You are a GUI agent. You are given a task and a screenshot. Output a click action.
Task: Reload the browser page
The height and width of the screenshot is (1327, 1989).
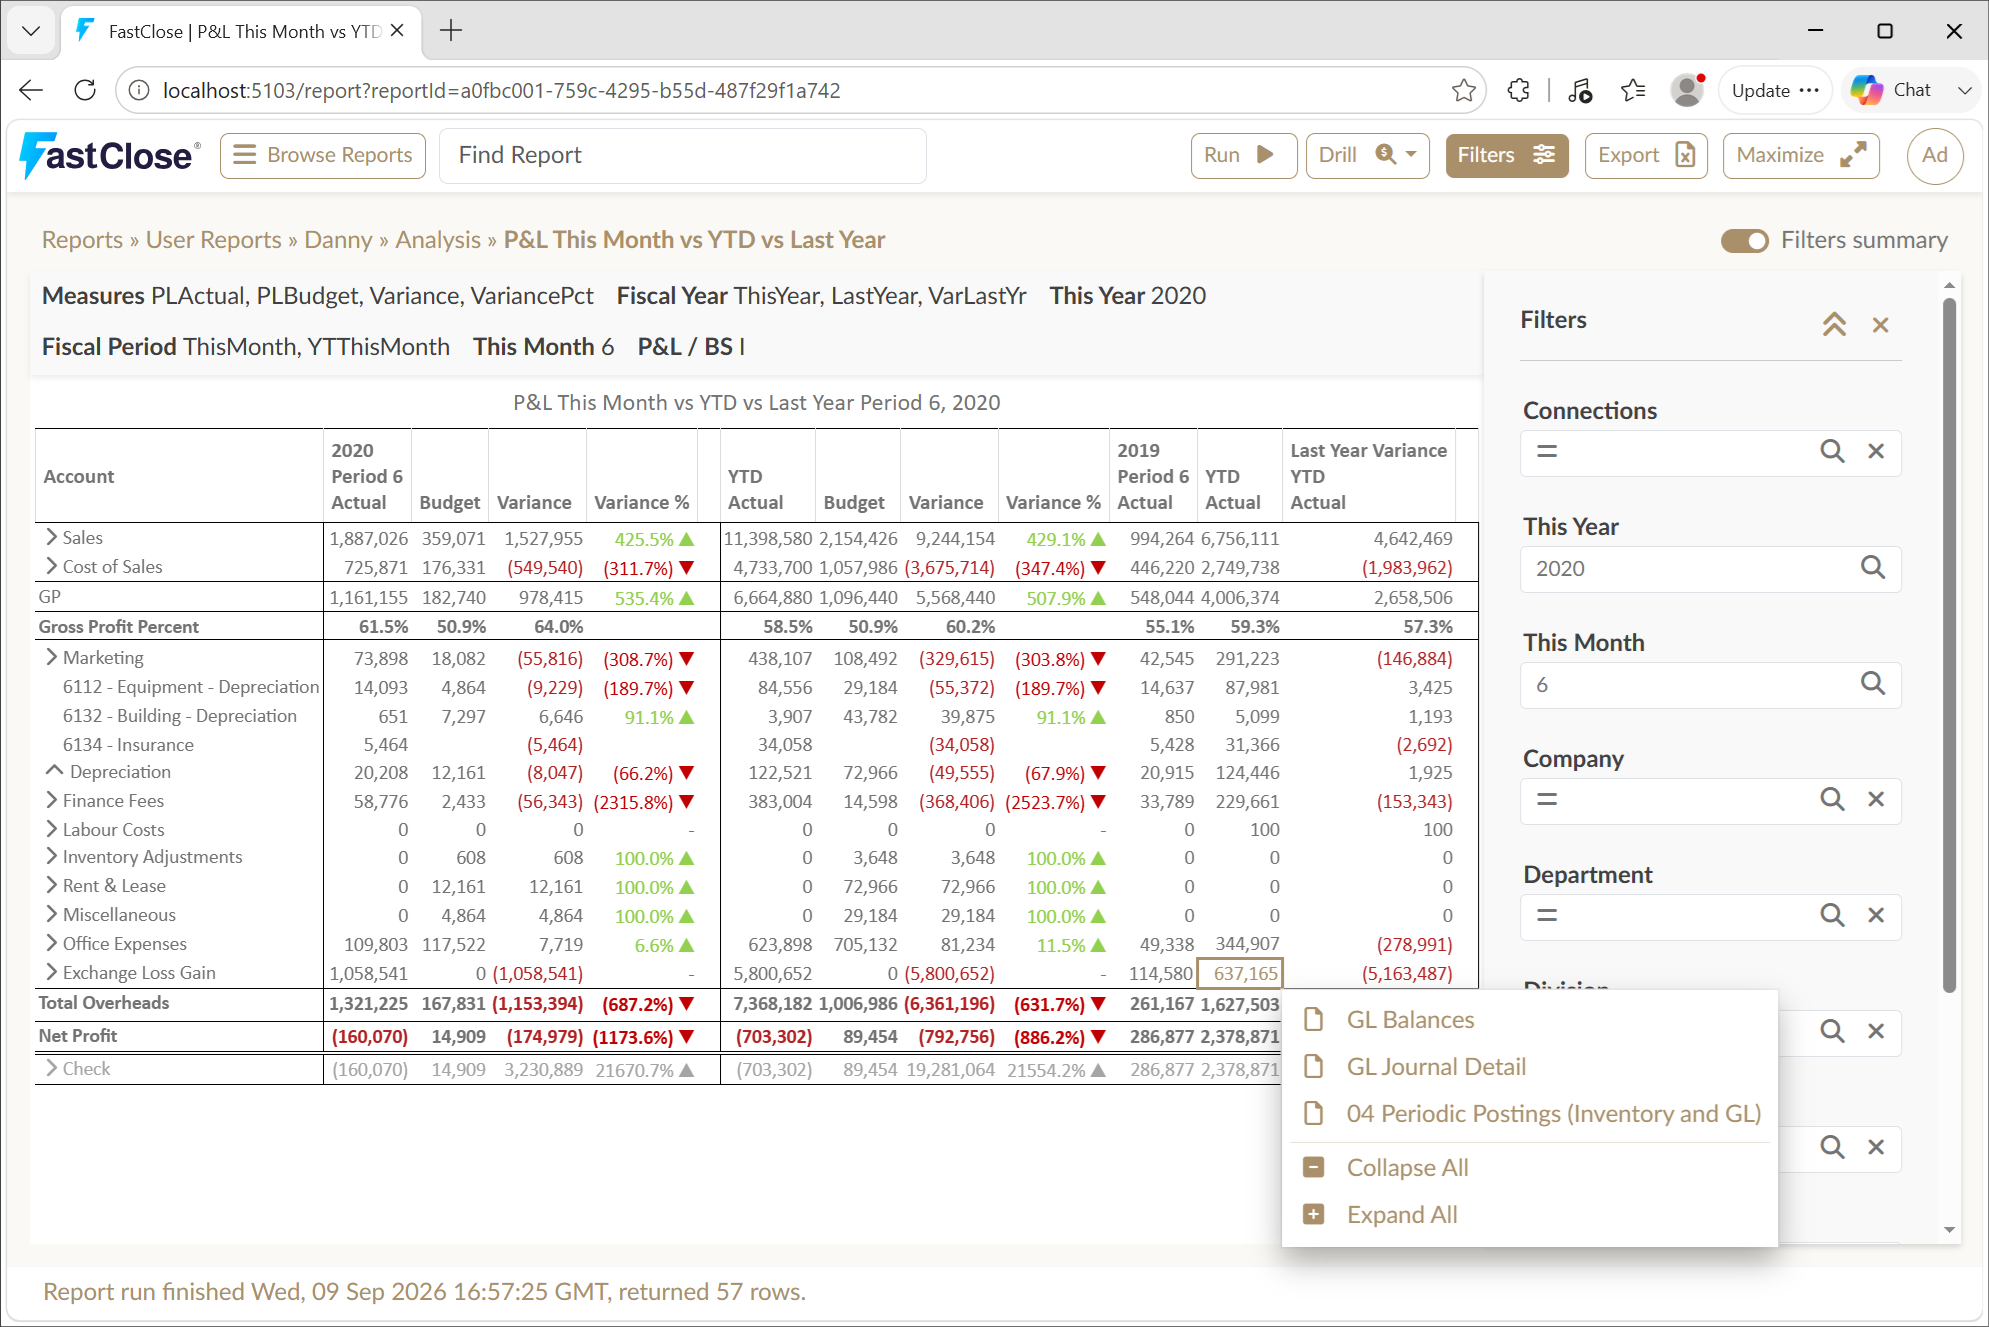(85, 90)
